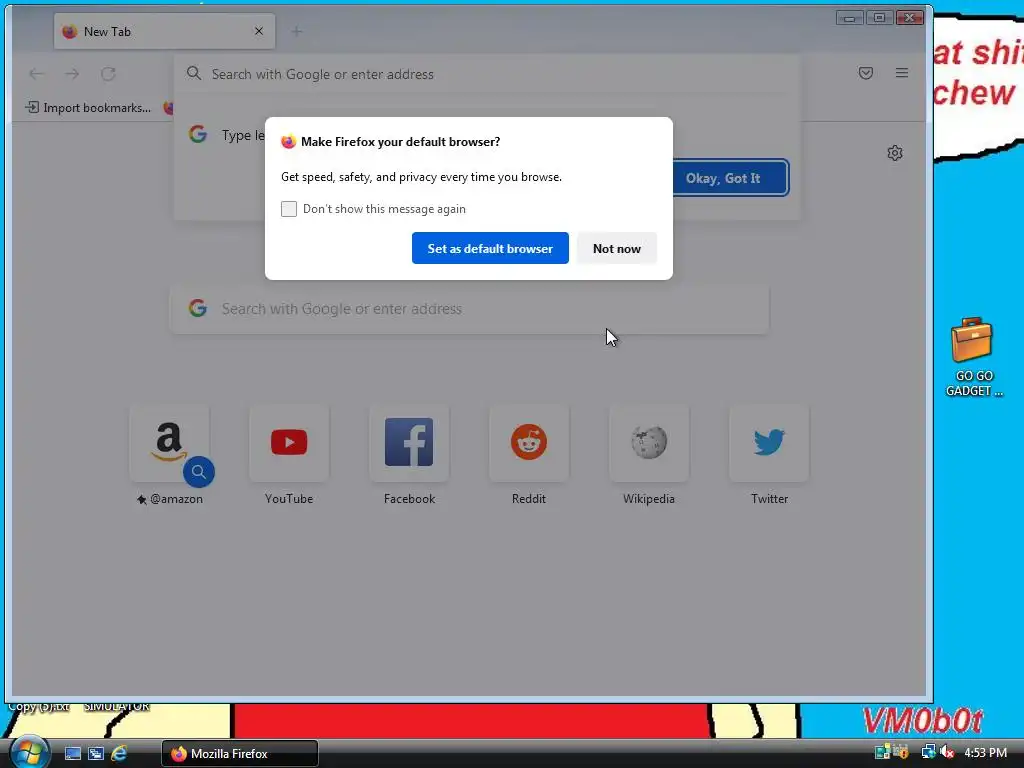This screenshot has width=1024, height=768.
Task: Go forward with the forward arrow
Action: point(72,74)
